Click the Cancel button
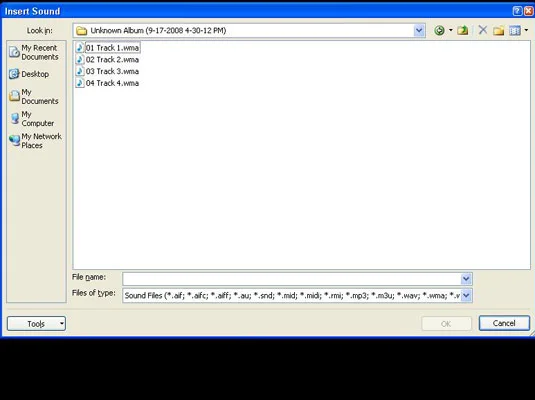The image size is (535, 400). (504, 323)
